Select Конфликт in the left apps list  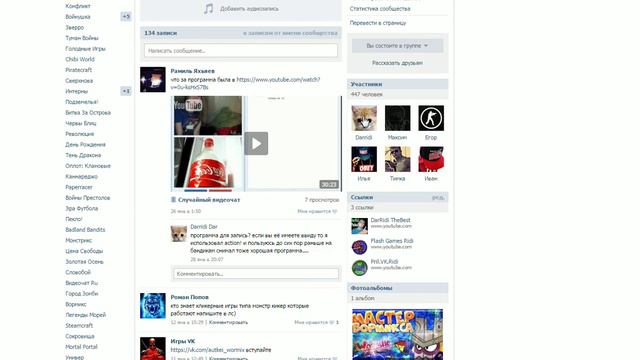(x=78, y=6)
